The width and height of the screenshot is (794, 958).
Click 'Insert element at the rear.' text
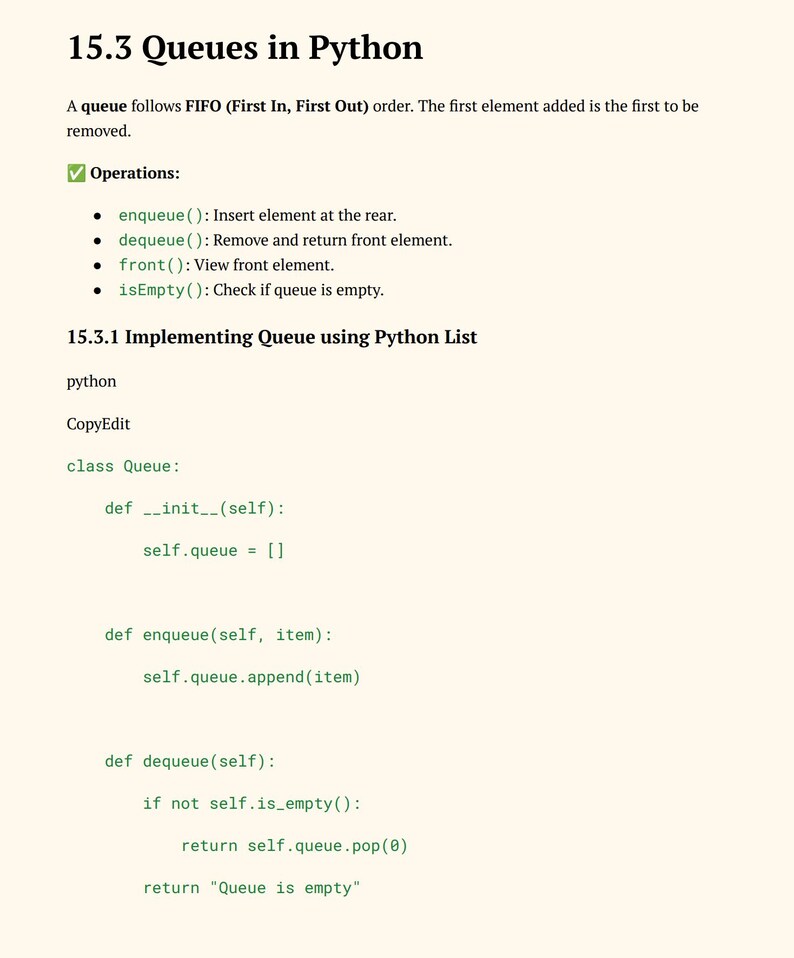tap(305, 216)
